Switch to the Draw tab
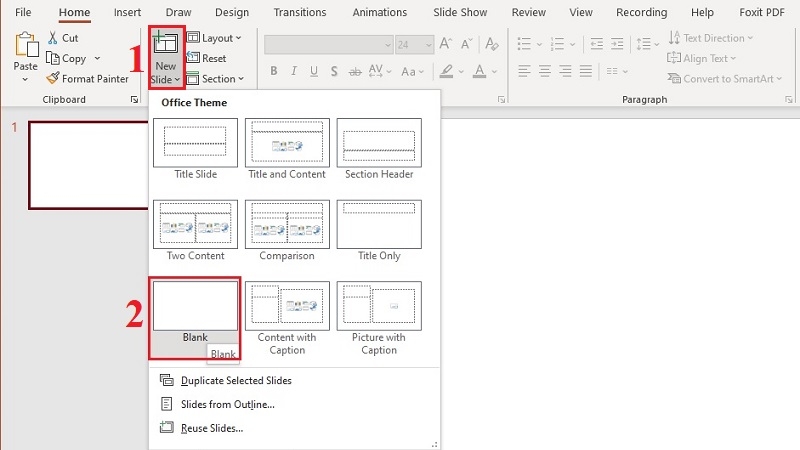The width and height of the screenshot is (800, 450). [x=178, y=12]
